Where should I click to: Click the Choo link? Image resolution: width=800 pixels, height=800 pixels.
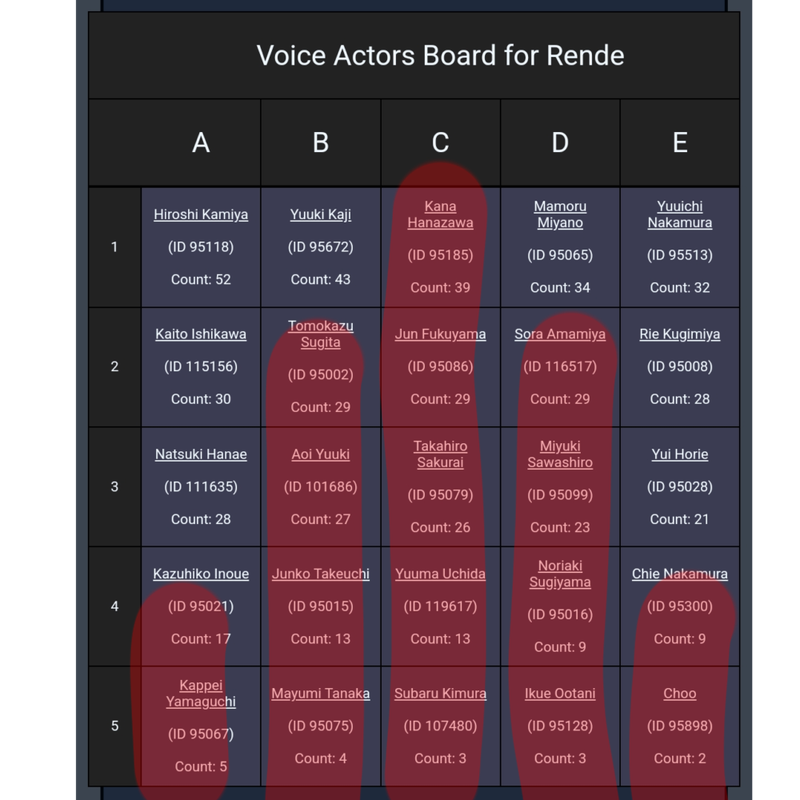point(680,693)
